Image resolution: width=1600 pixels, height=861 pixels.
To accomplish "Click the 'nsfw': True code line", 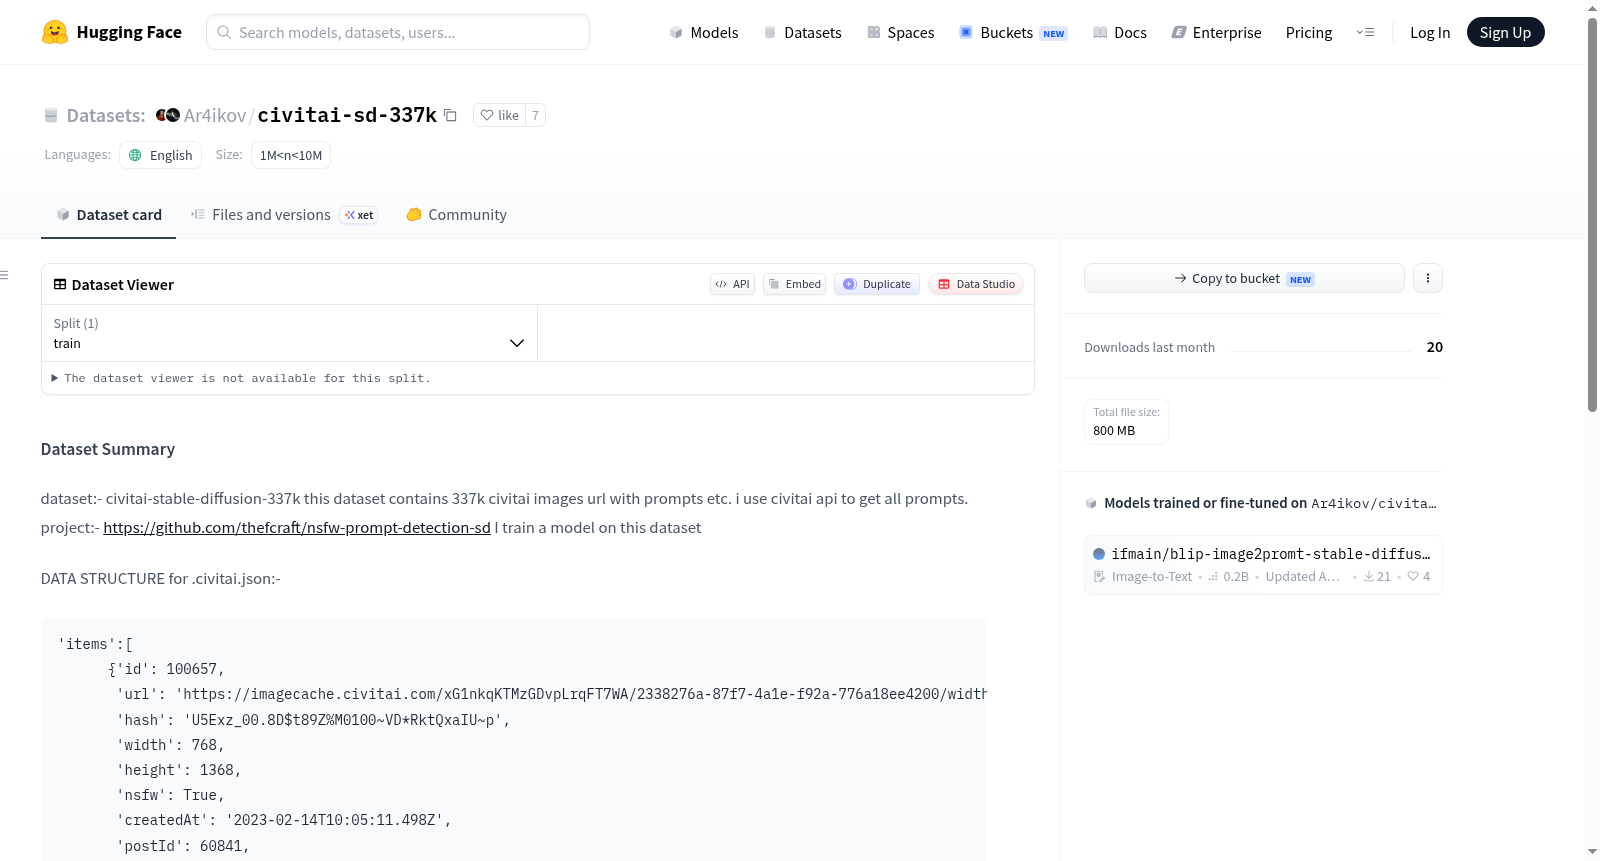I will [x=170, y=795].
